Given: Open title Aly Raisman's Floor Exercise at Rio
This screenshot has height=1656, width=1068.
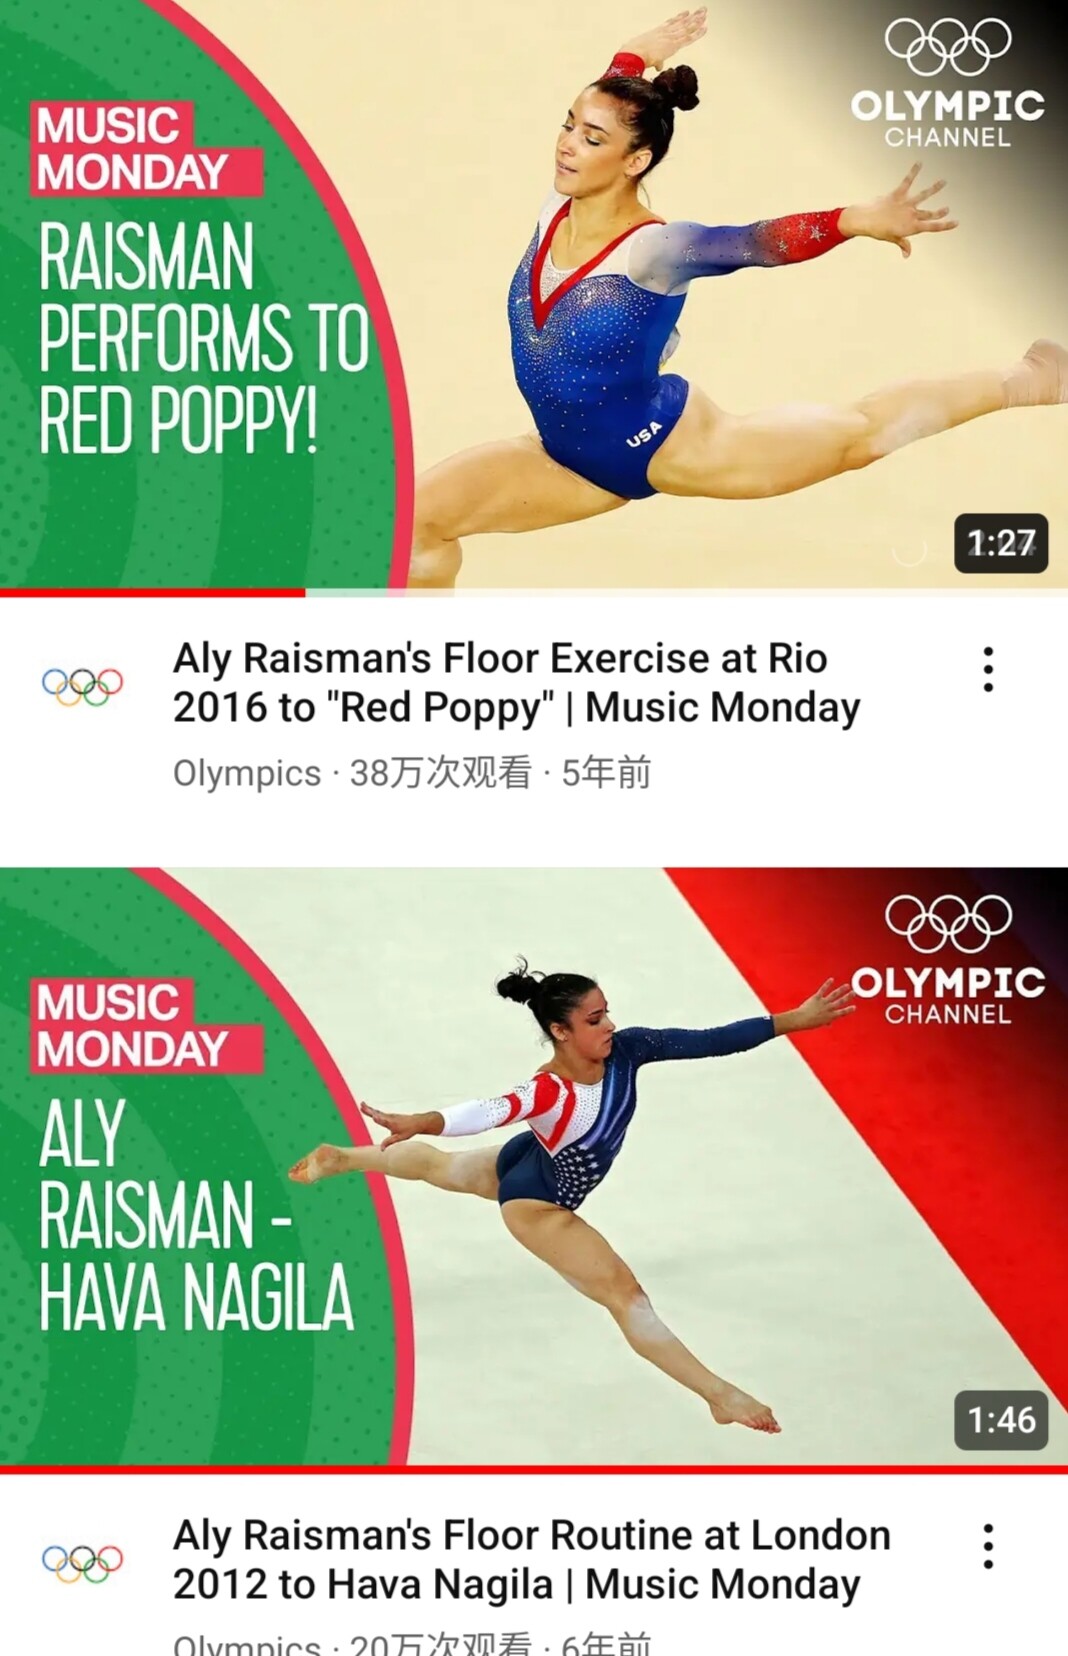Looking at the screenshot, I should 516,683.
